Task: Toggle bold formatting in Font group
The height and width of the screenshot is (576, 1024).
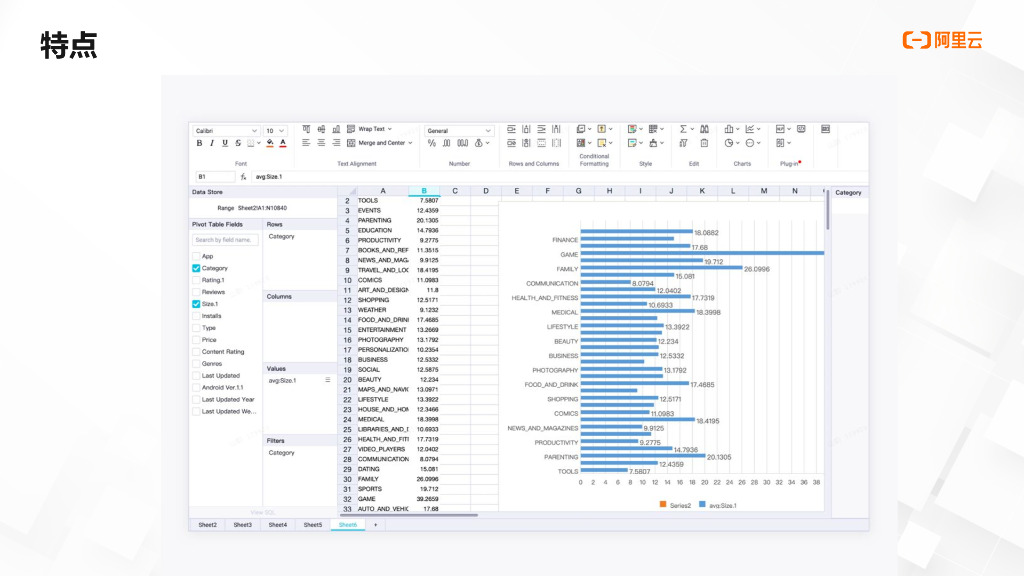Action: click(x=199, y=143)
